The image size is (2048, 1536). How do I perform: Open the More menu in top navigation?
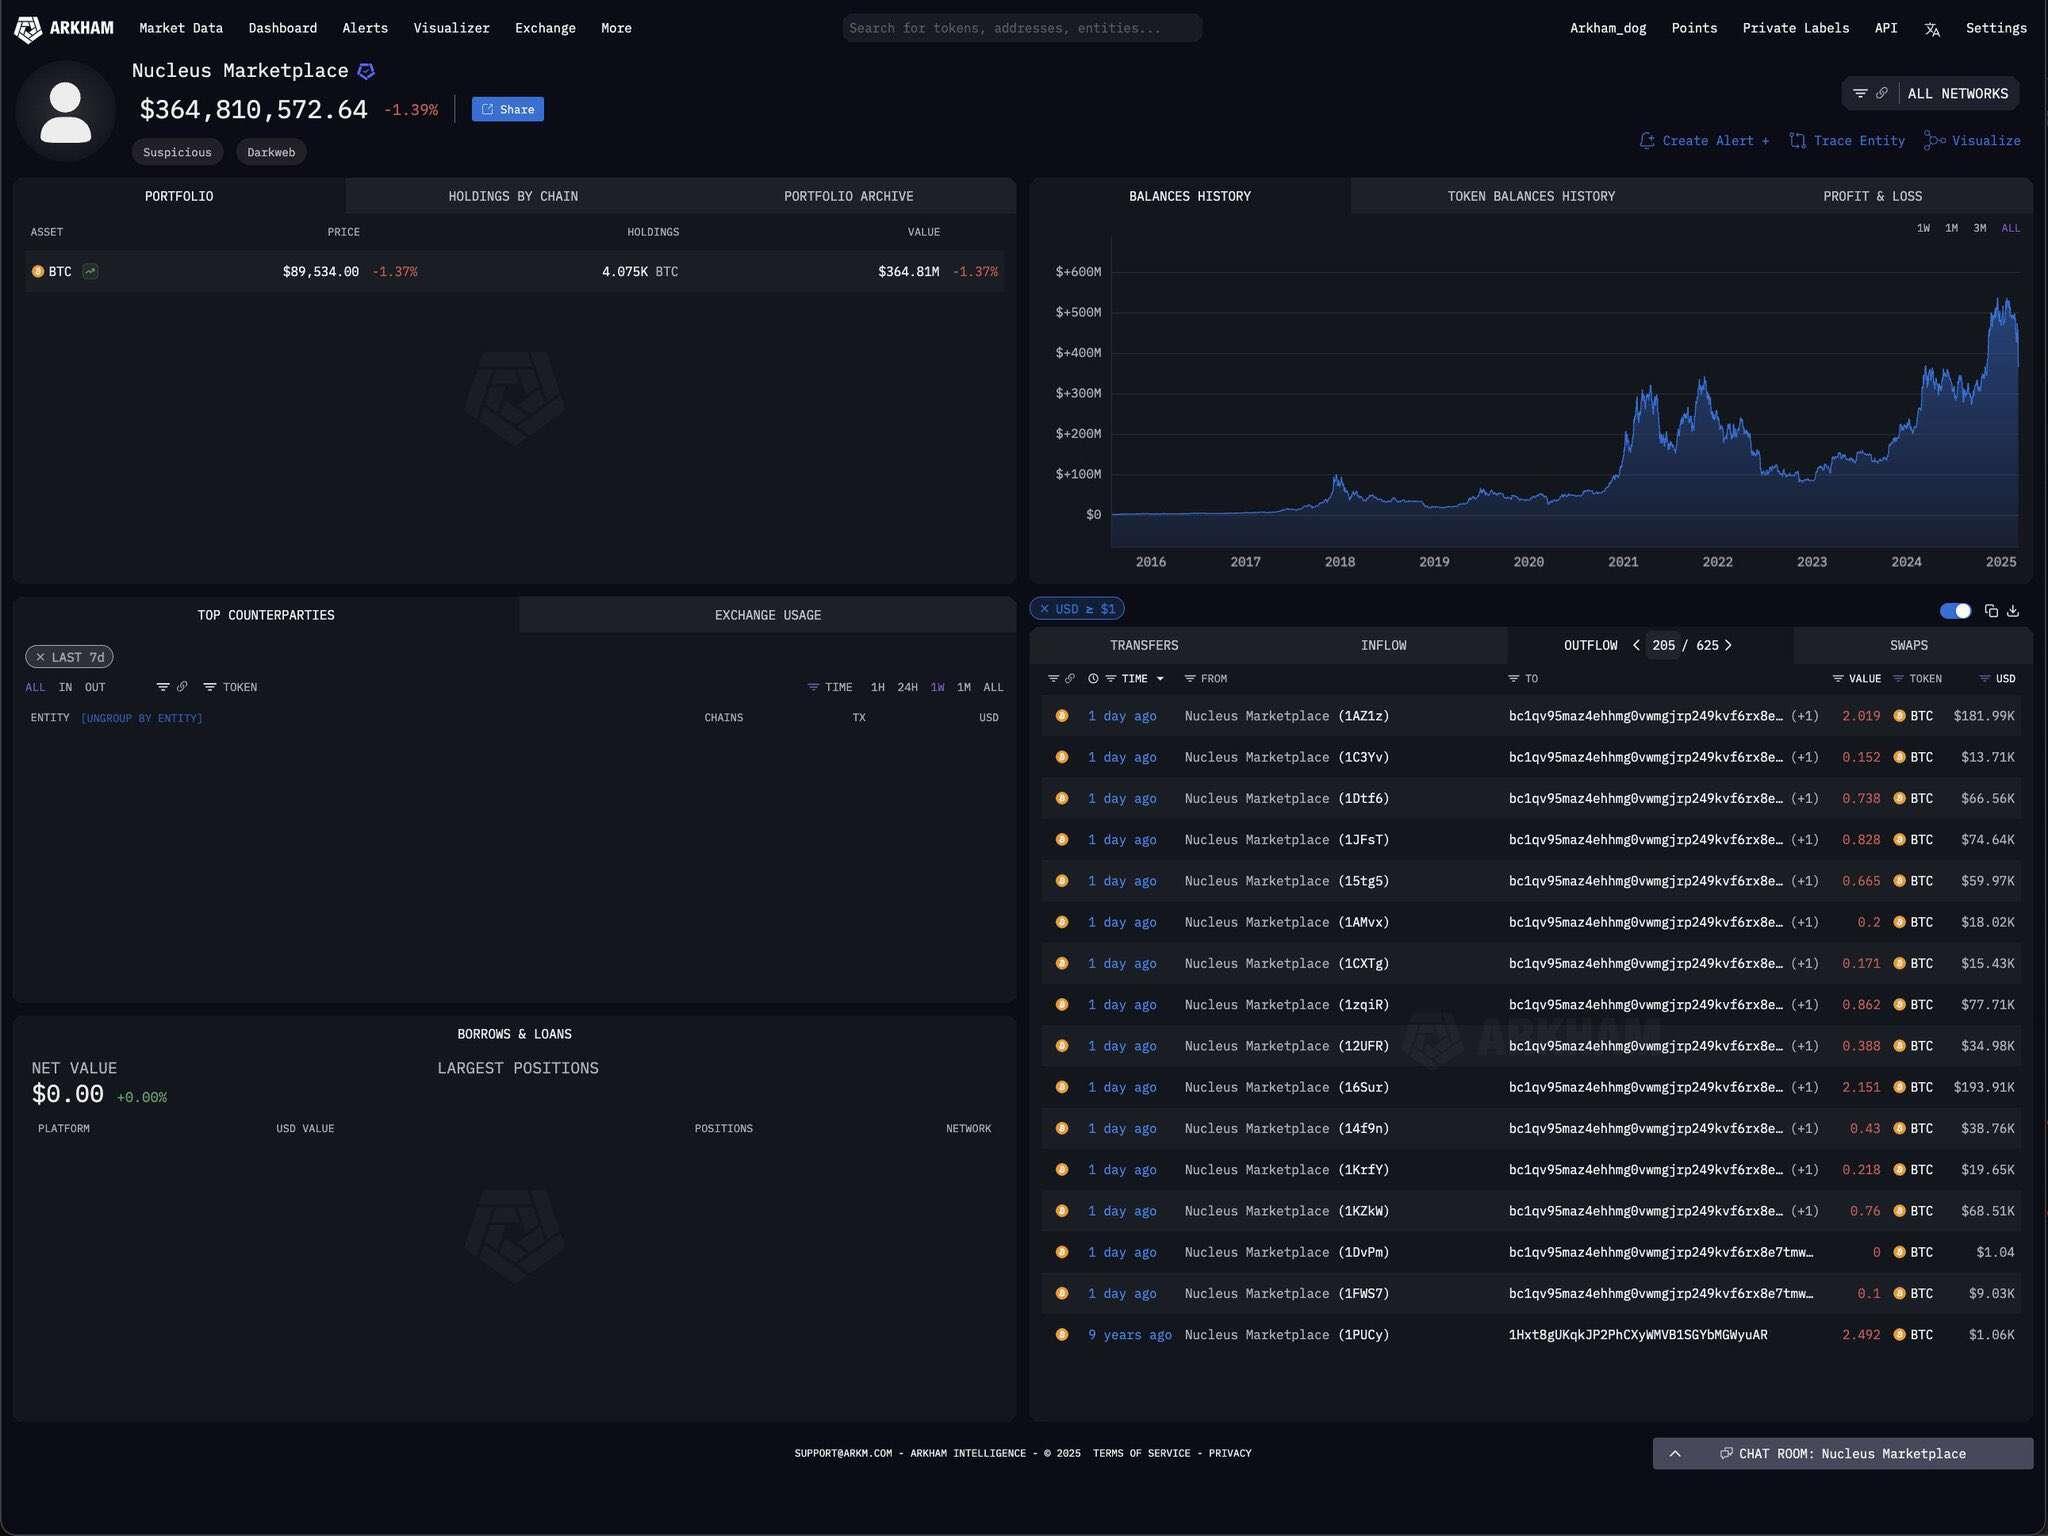616,28
